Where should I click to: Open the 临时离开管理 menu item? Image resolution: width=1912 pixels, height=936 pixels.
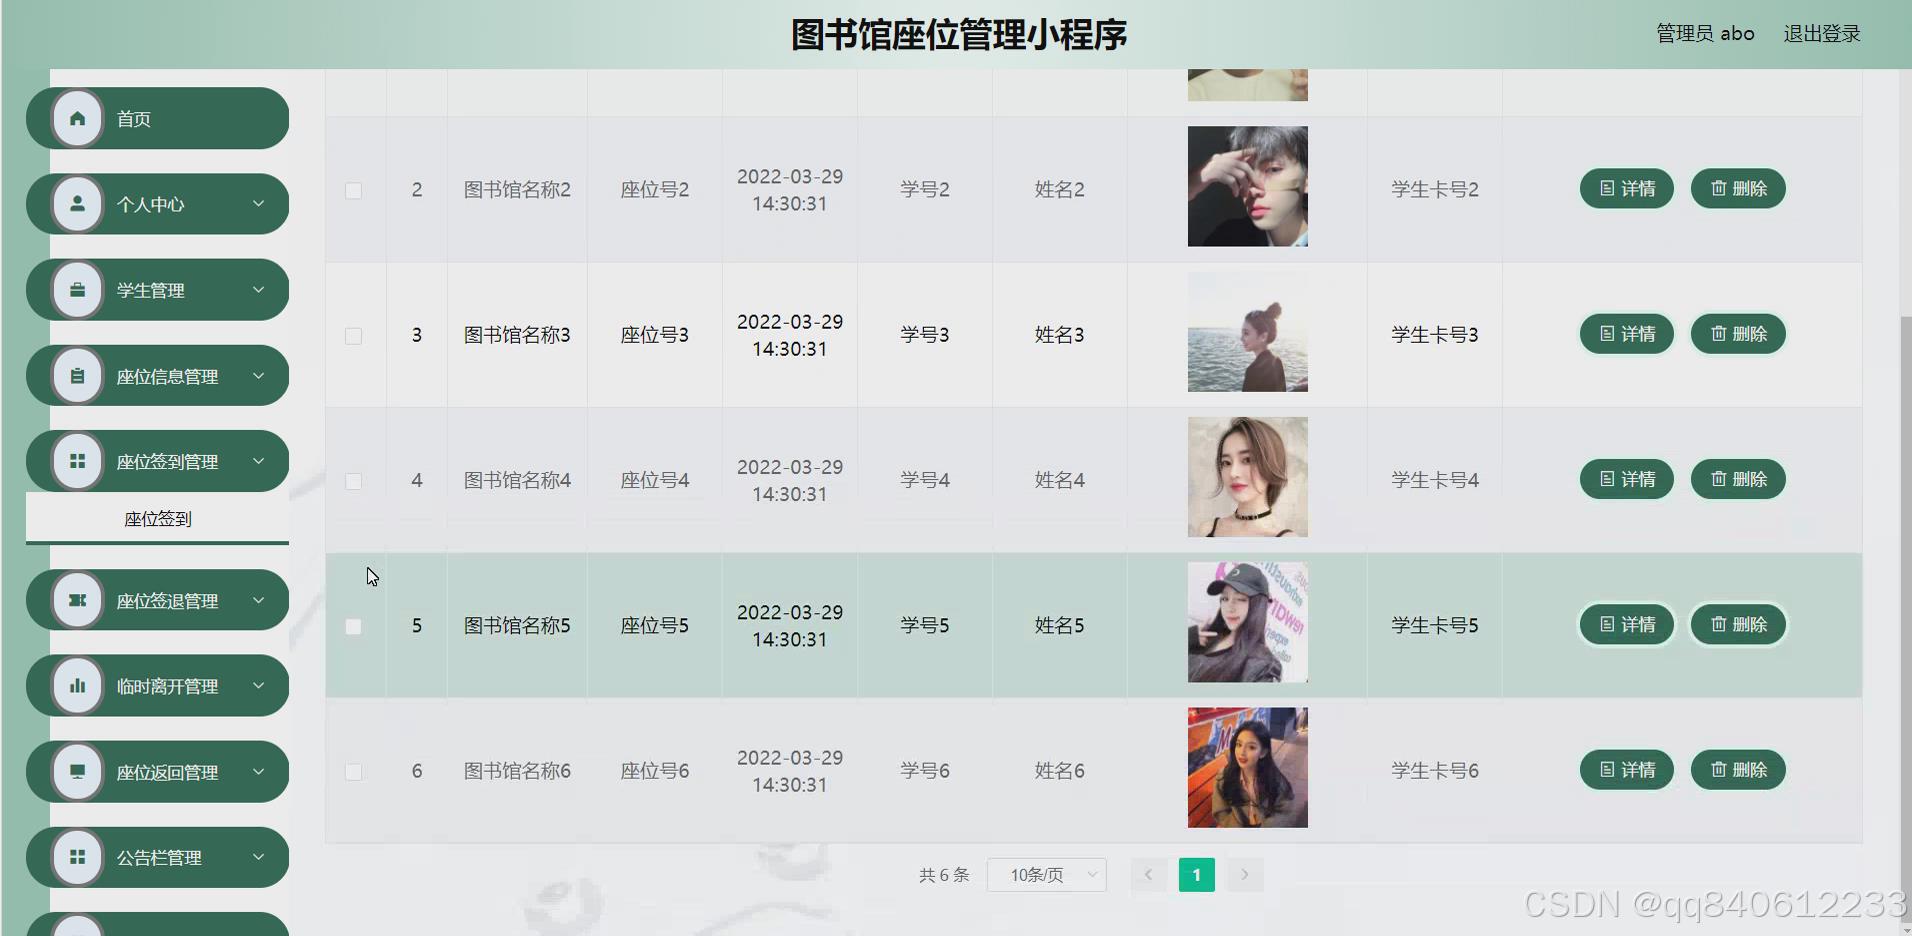(x=157, y=686)
